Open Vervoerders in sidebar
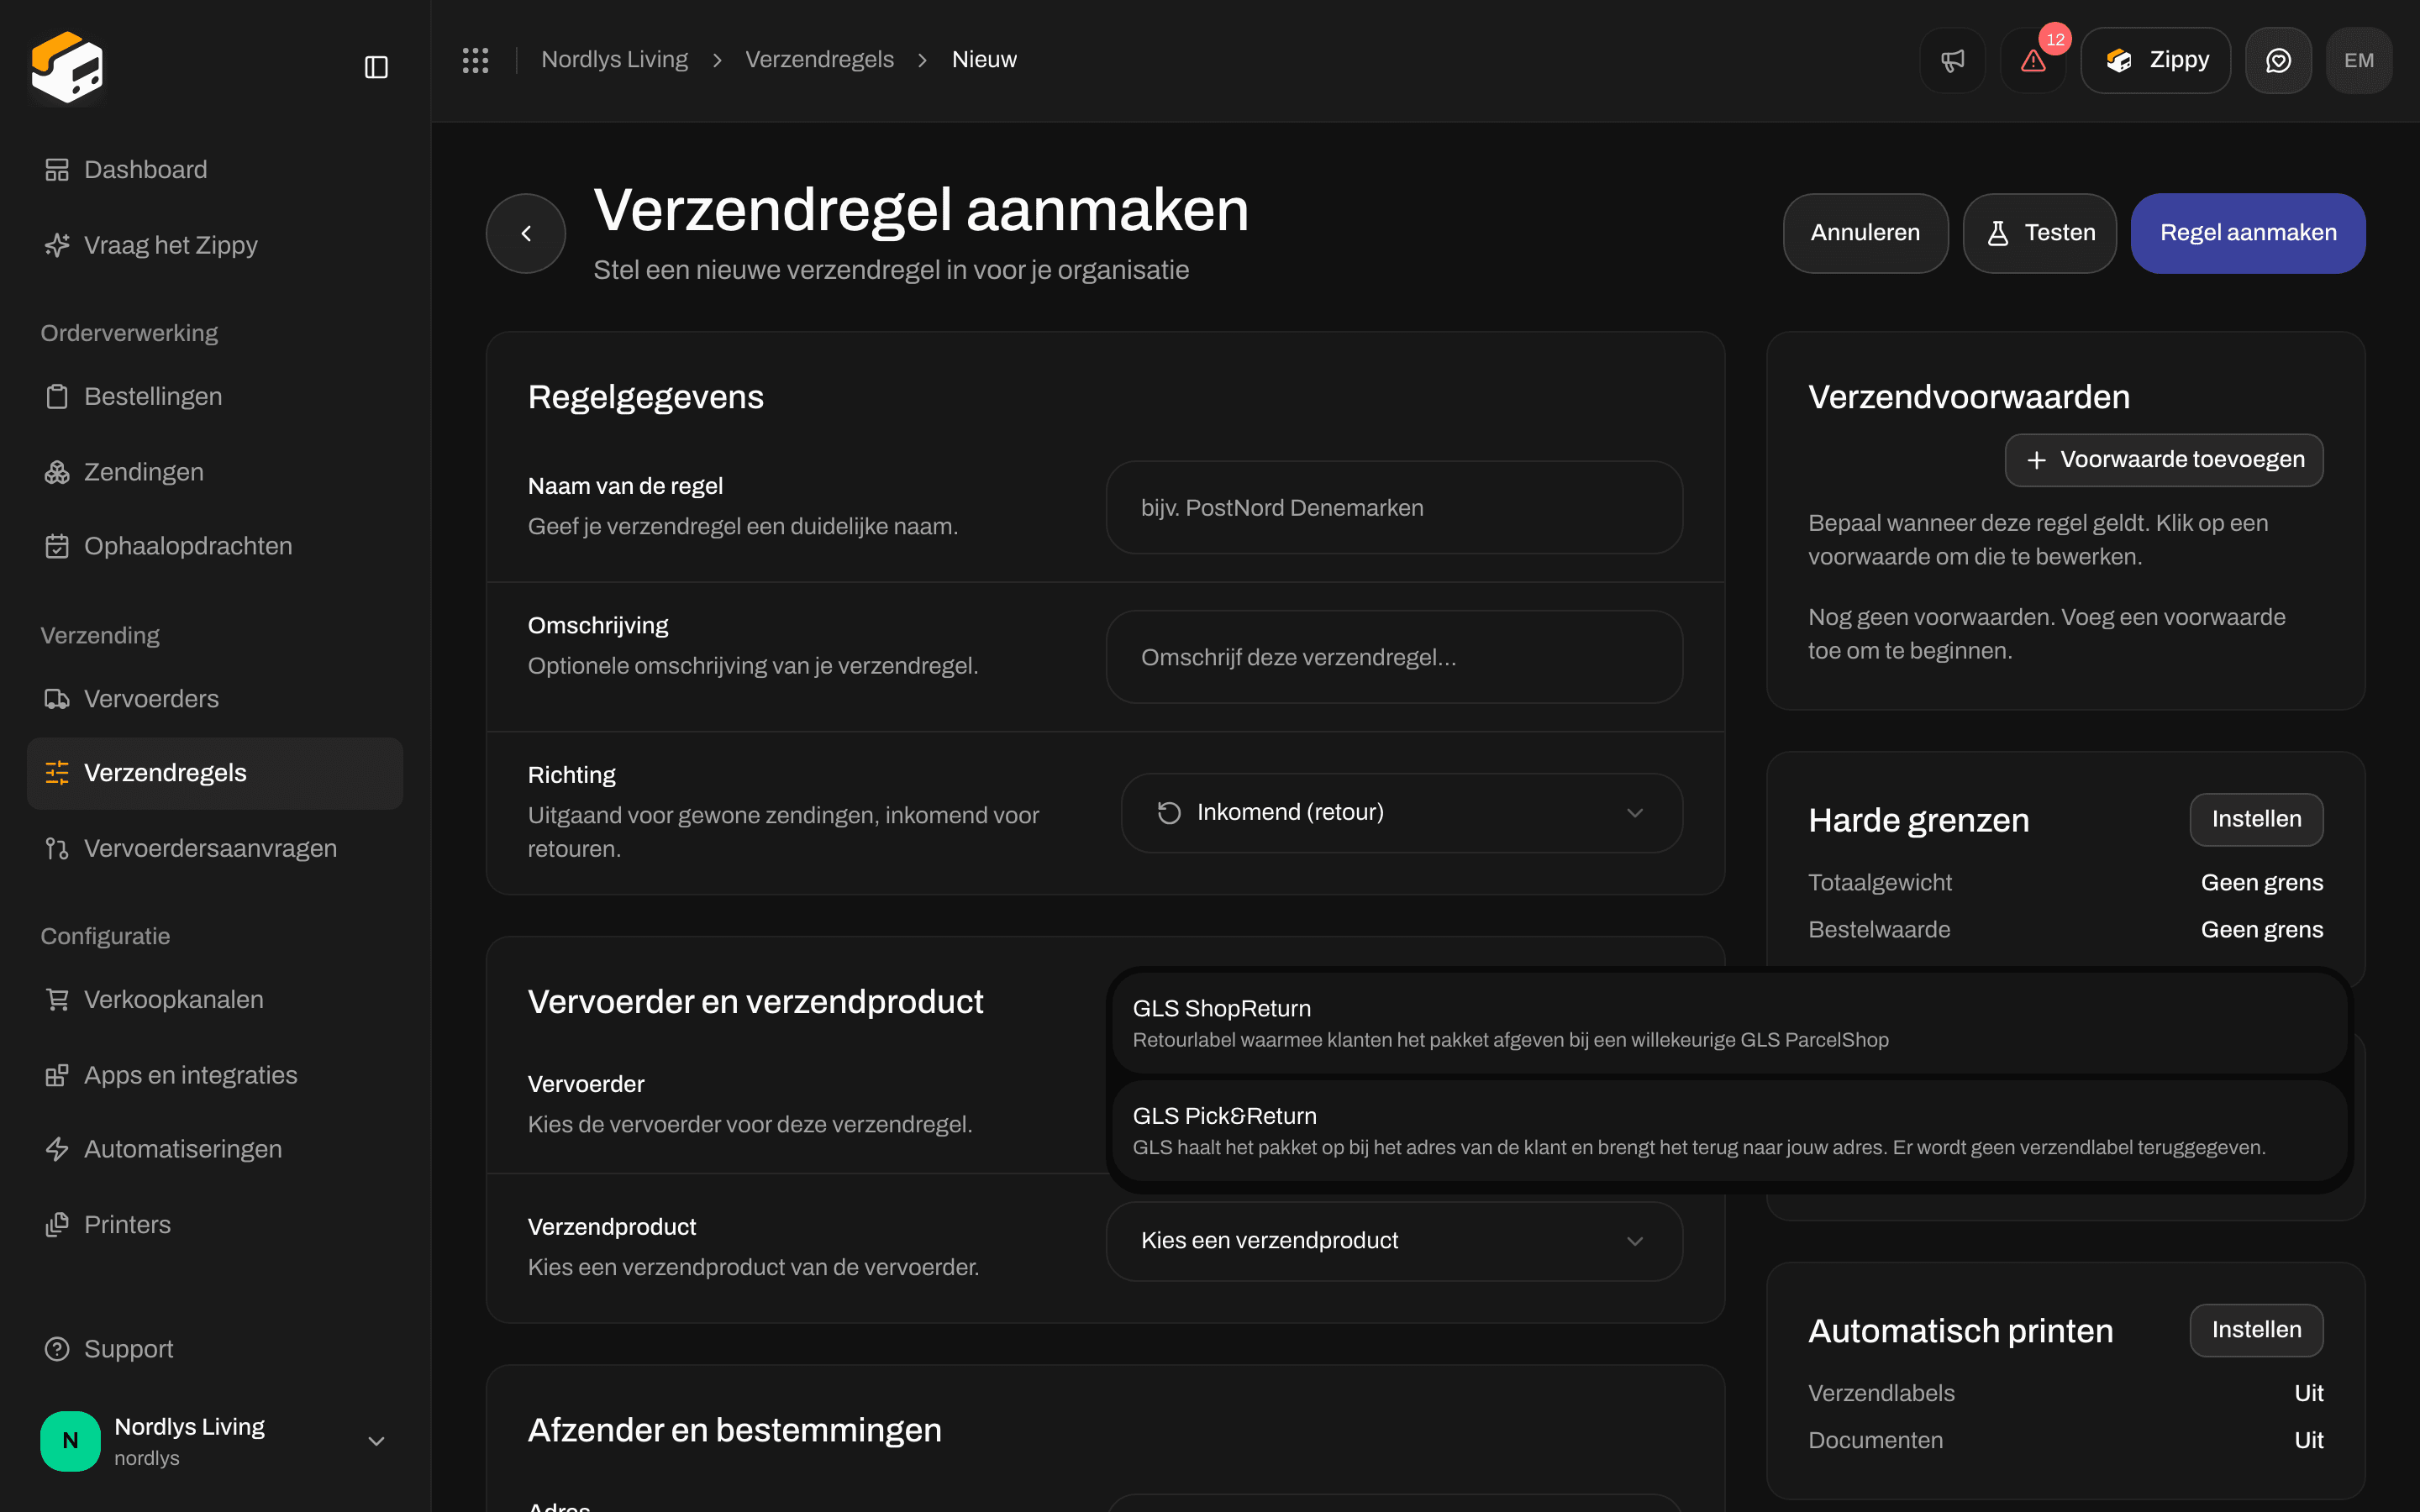Screen dimensions: 2420x1512 pos(215,699)
